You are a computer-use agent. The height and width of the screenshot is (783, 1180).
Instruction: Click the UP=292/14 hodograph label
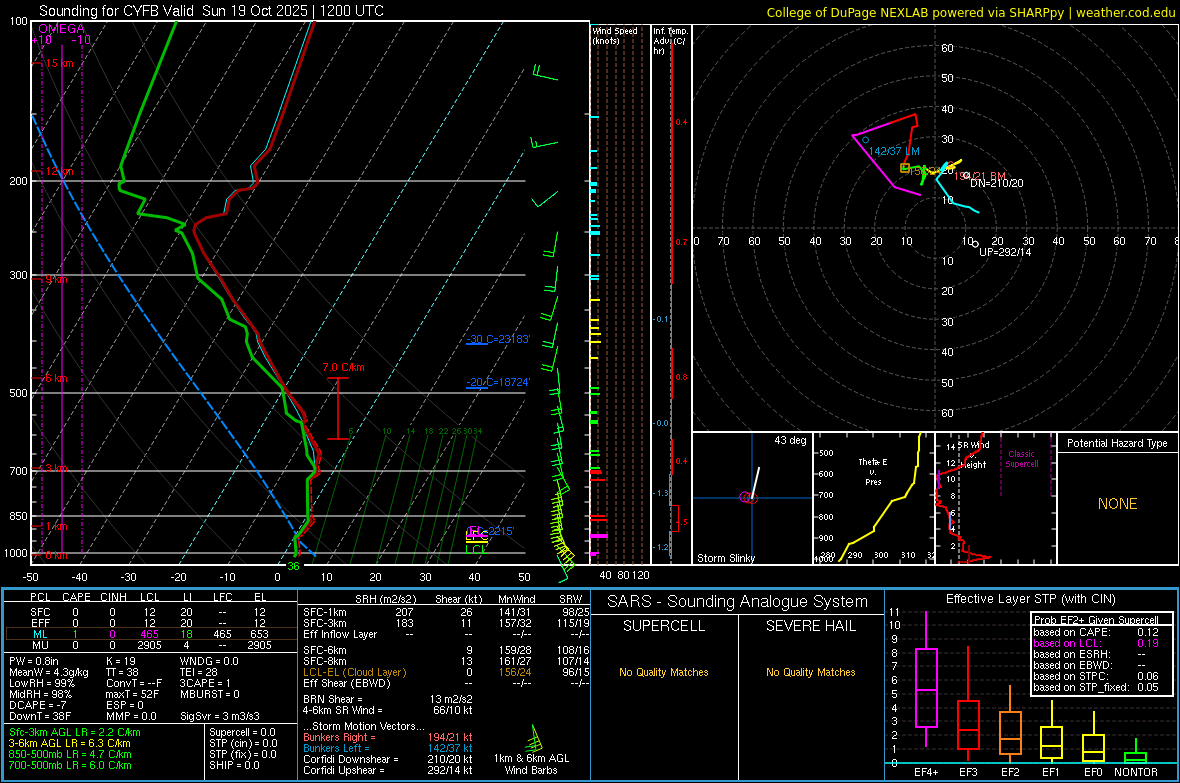point(1005,252)
